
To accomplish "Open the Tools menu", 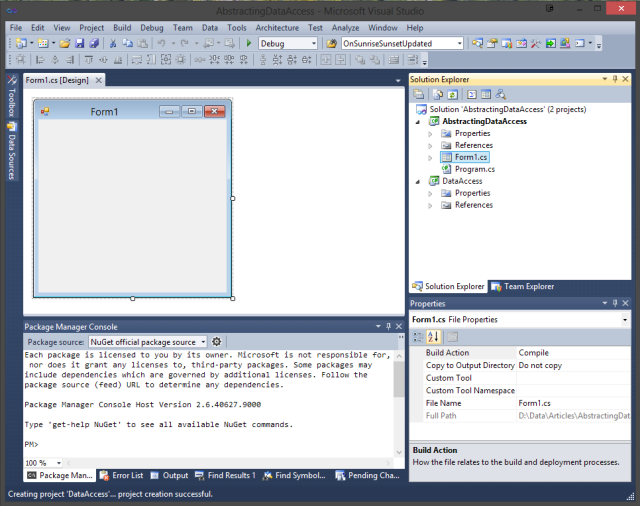I will click(237, 28).
